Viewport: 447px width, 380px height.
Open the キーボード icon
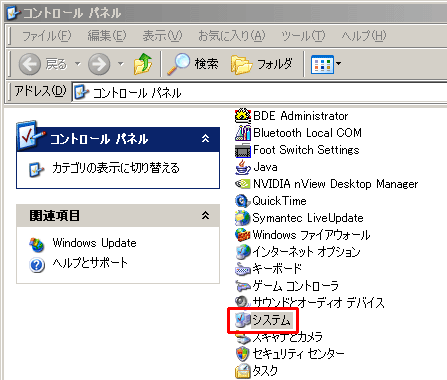(x=243, y=269)
